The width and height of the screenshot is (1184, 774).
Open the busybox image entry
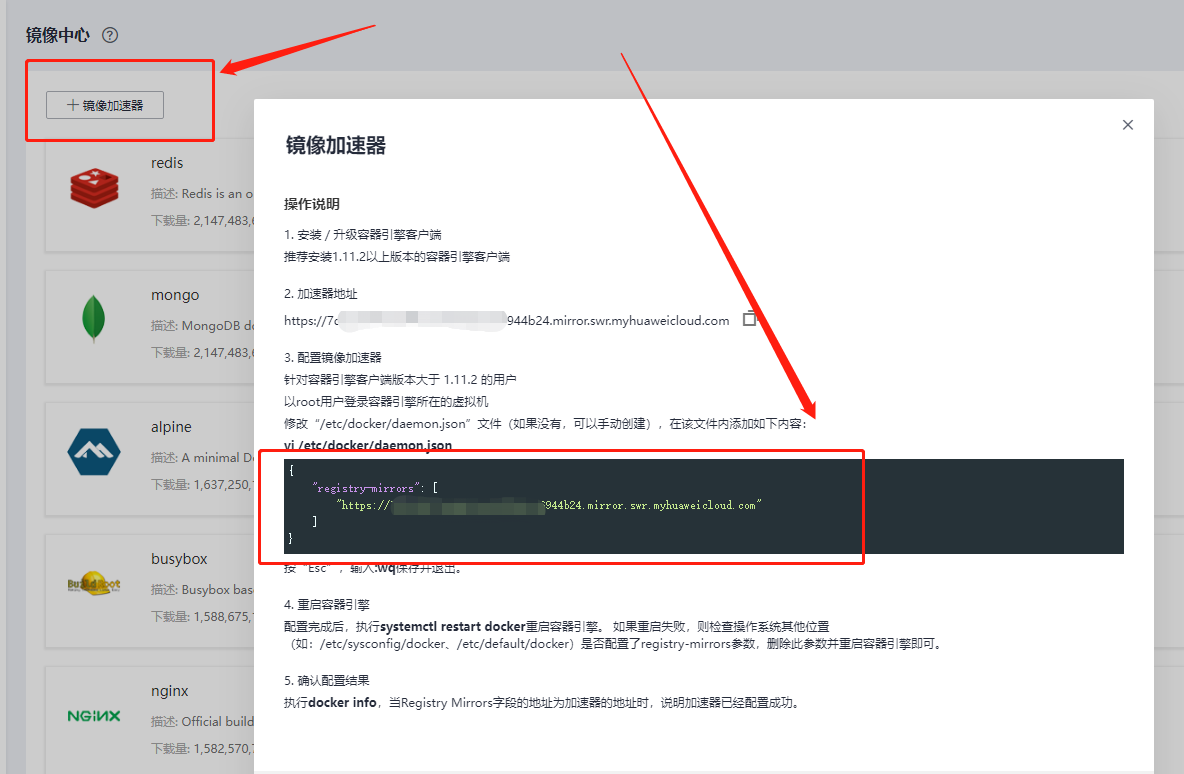click(x=179, y=559)
